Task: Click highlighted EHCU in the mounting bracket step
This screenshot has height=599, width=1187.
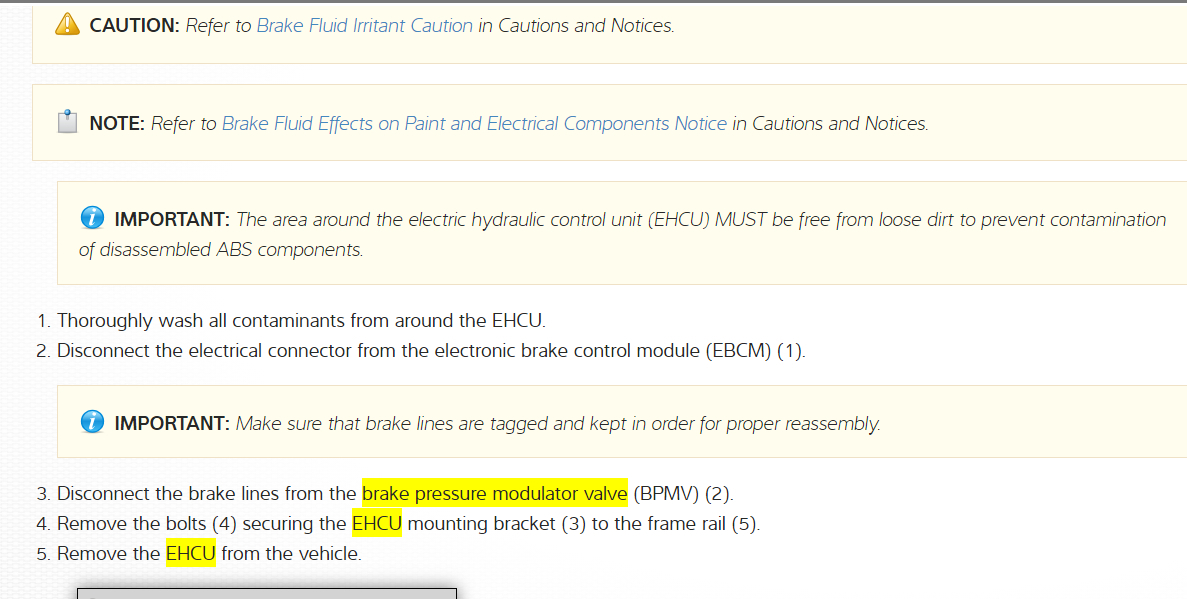Action: pos(376,523)
